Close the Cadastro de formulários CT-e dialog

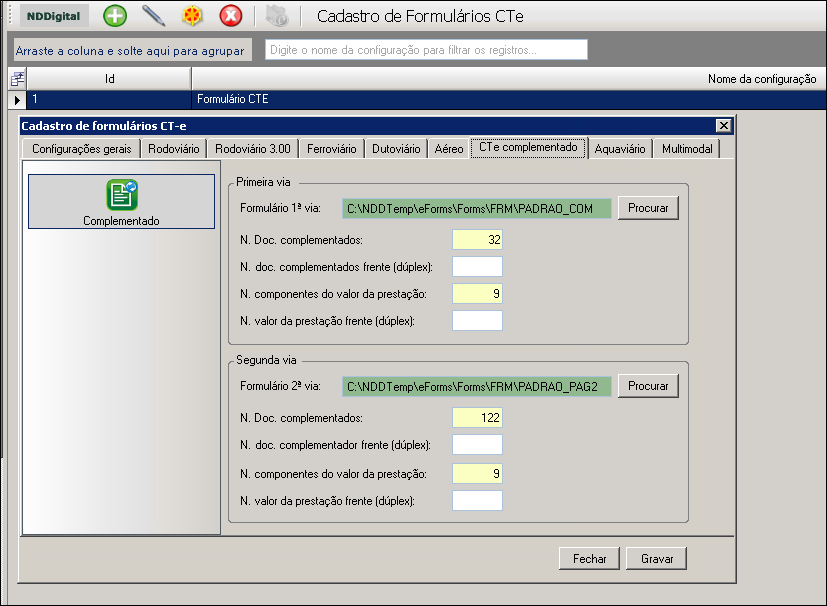723,126
